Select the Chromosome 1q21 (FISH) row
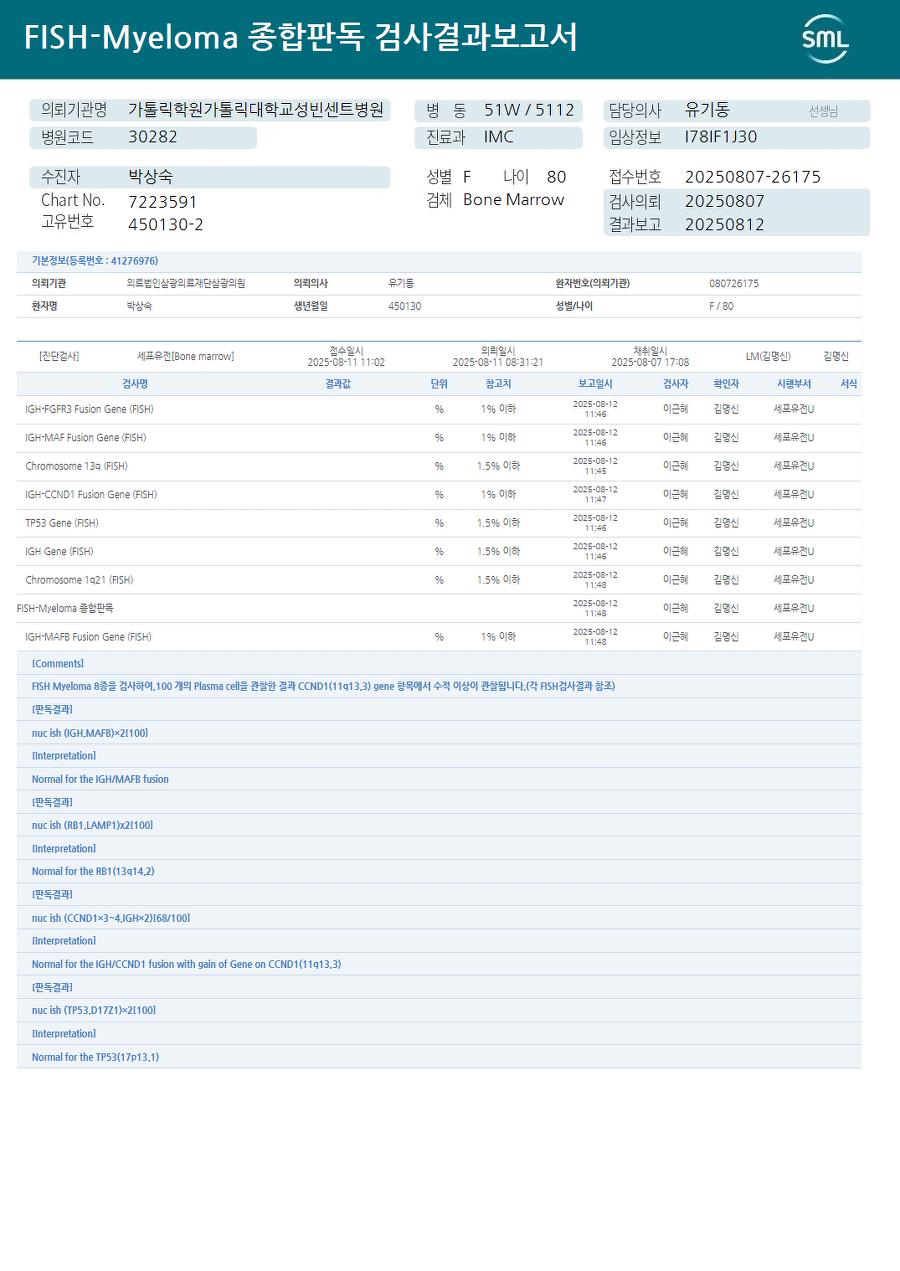Viewport: 900px width, 1271px height. coord(439,580)
